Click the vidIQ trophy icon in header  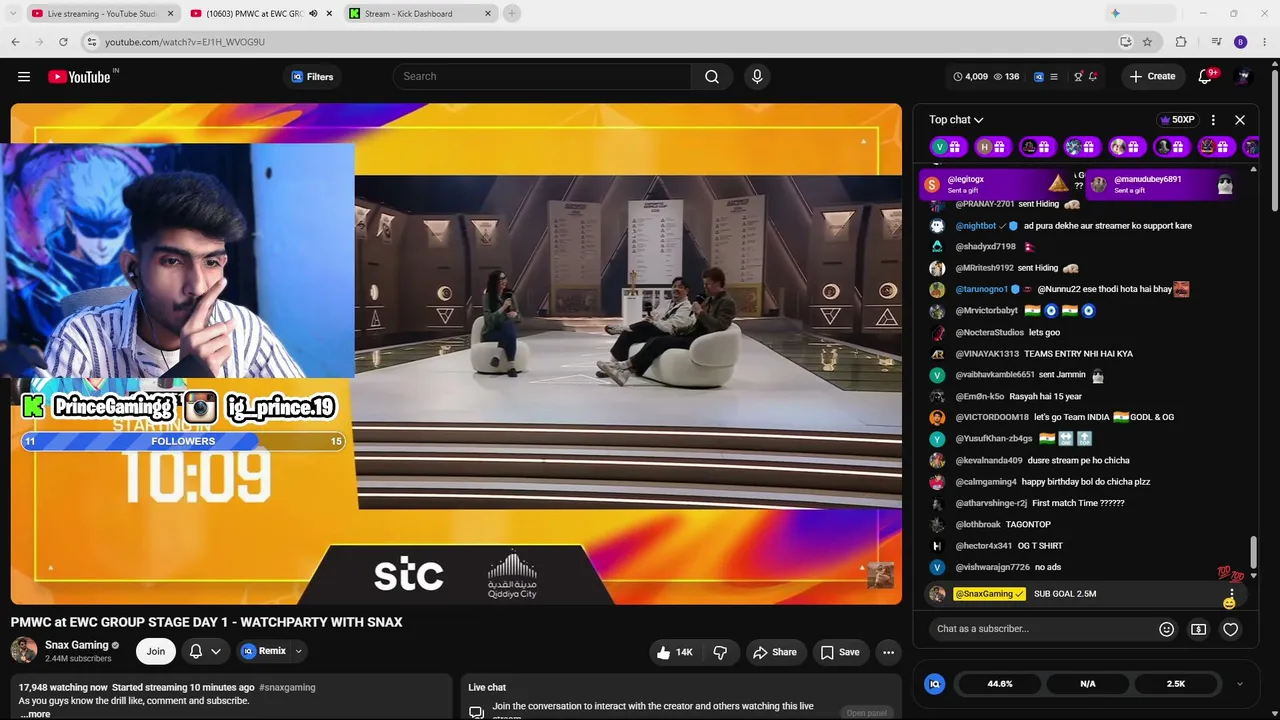click(x=1078, y=77)
